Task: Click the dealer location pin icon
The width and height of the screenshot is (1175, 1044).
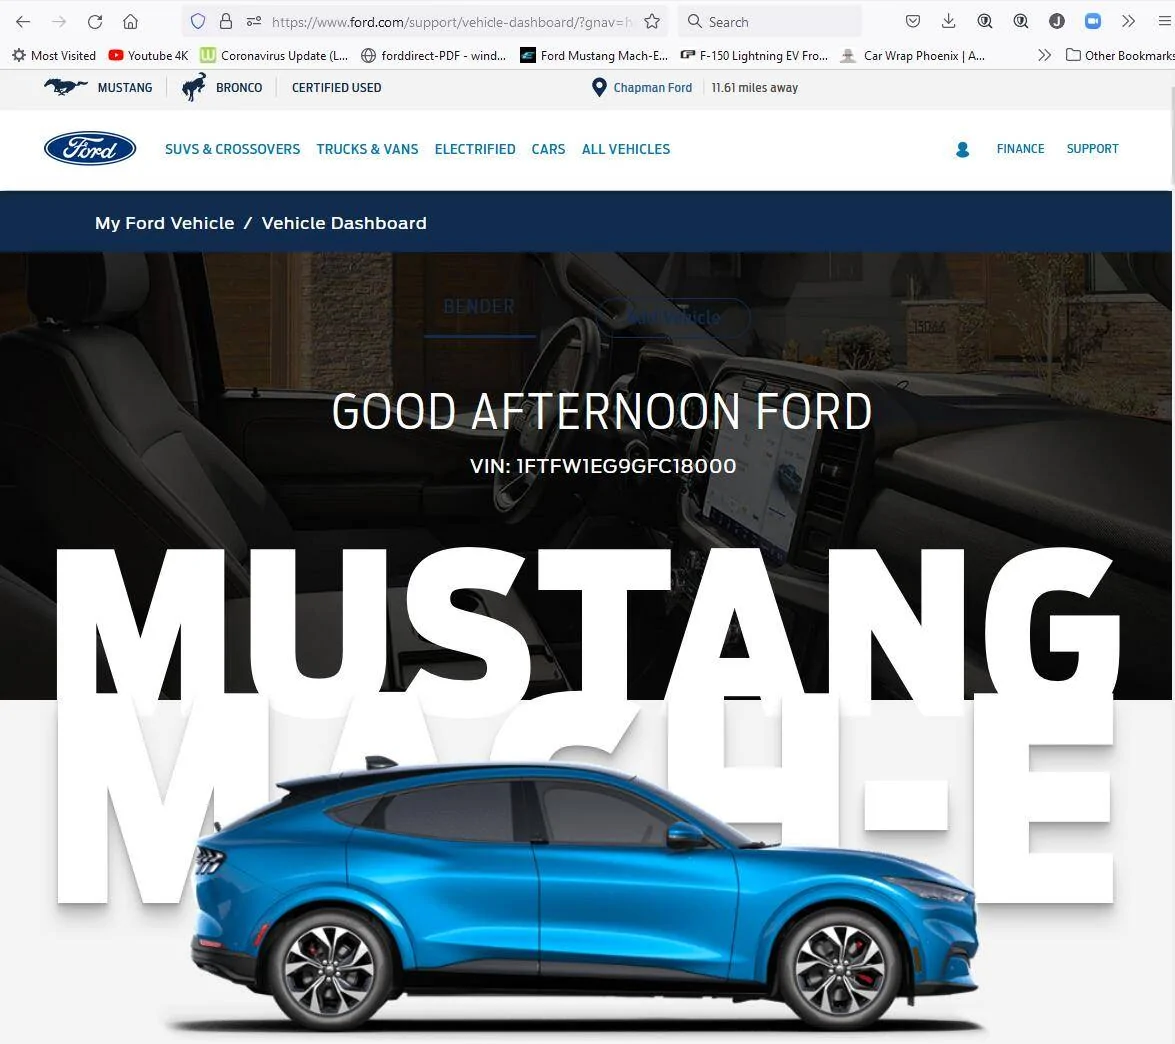Action: (599, 88)
